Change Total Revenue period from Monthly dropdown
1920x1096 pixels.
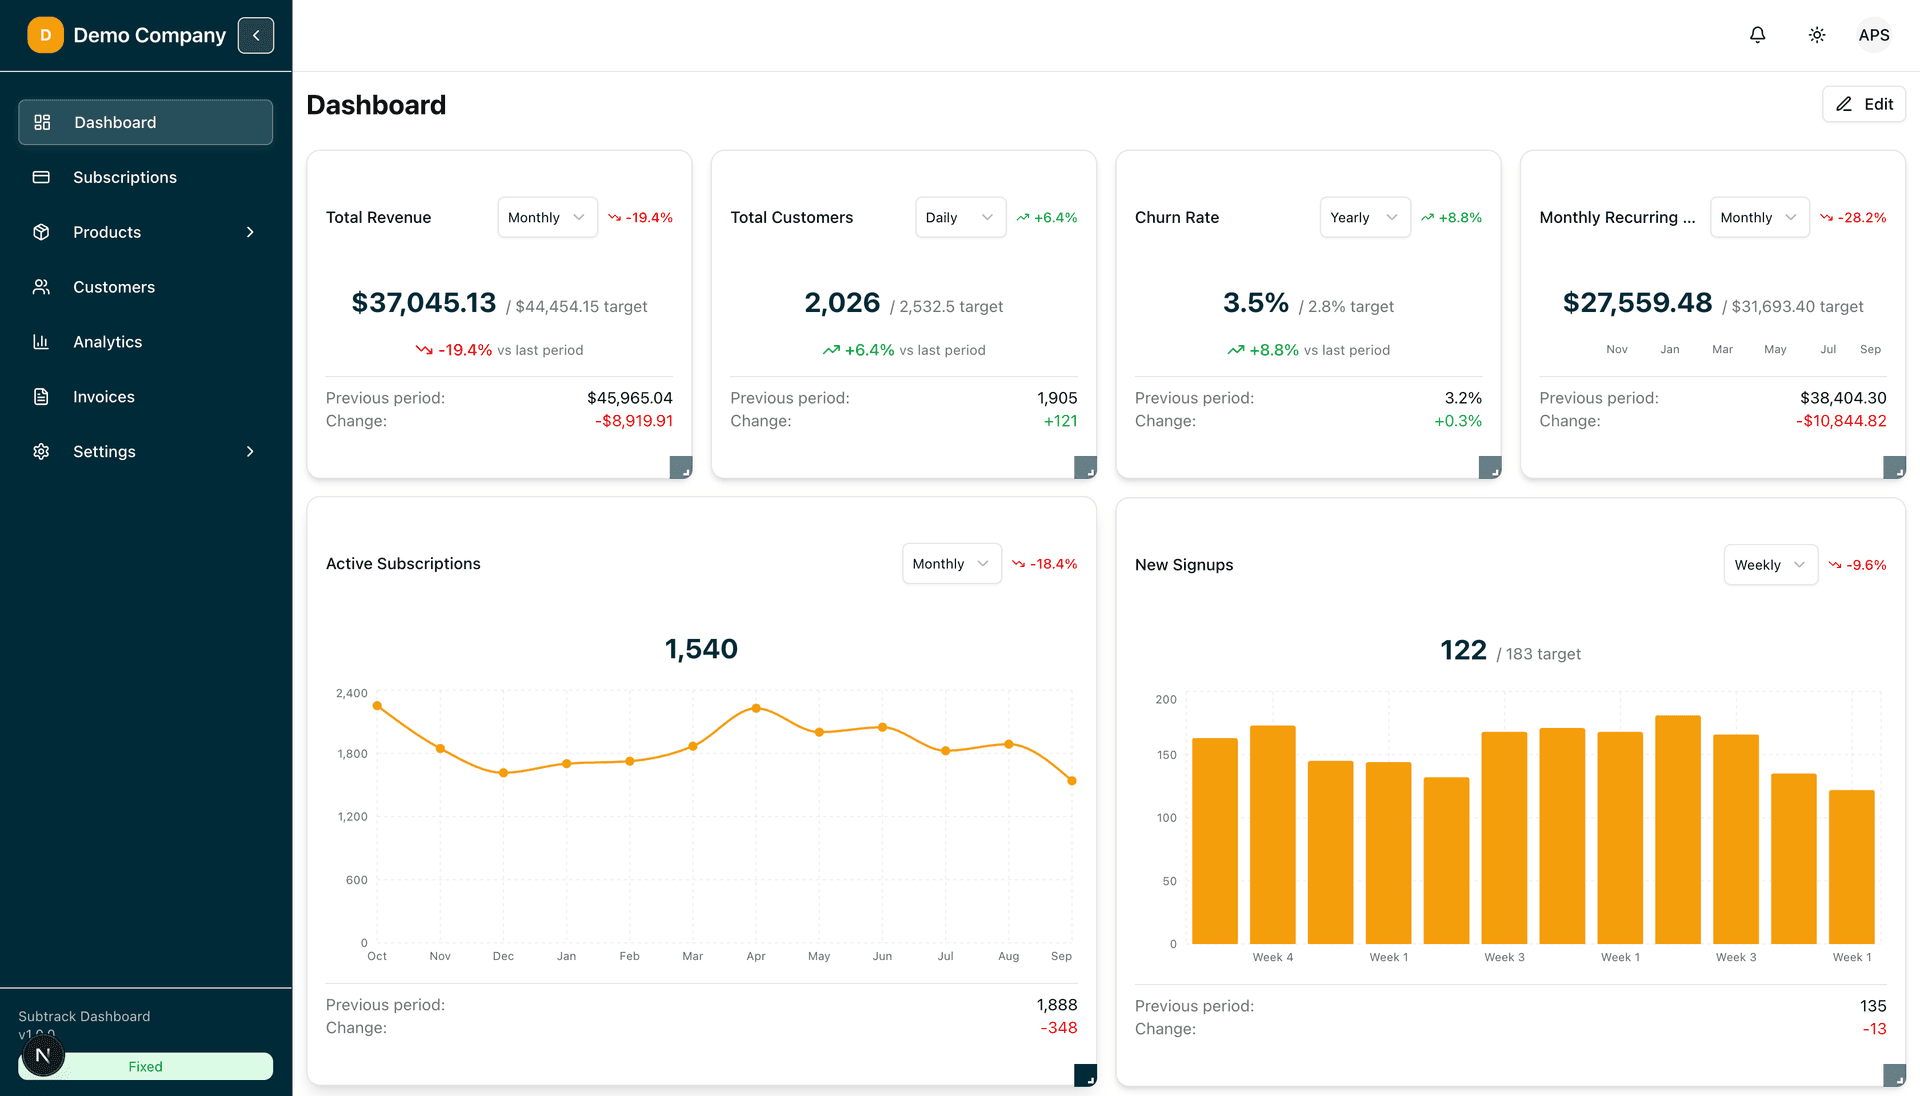click(x=546, y=217)
